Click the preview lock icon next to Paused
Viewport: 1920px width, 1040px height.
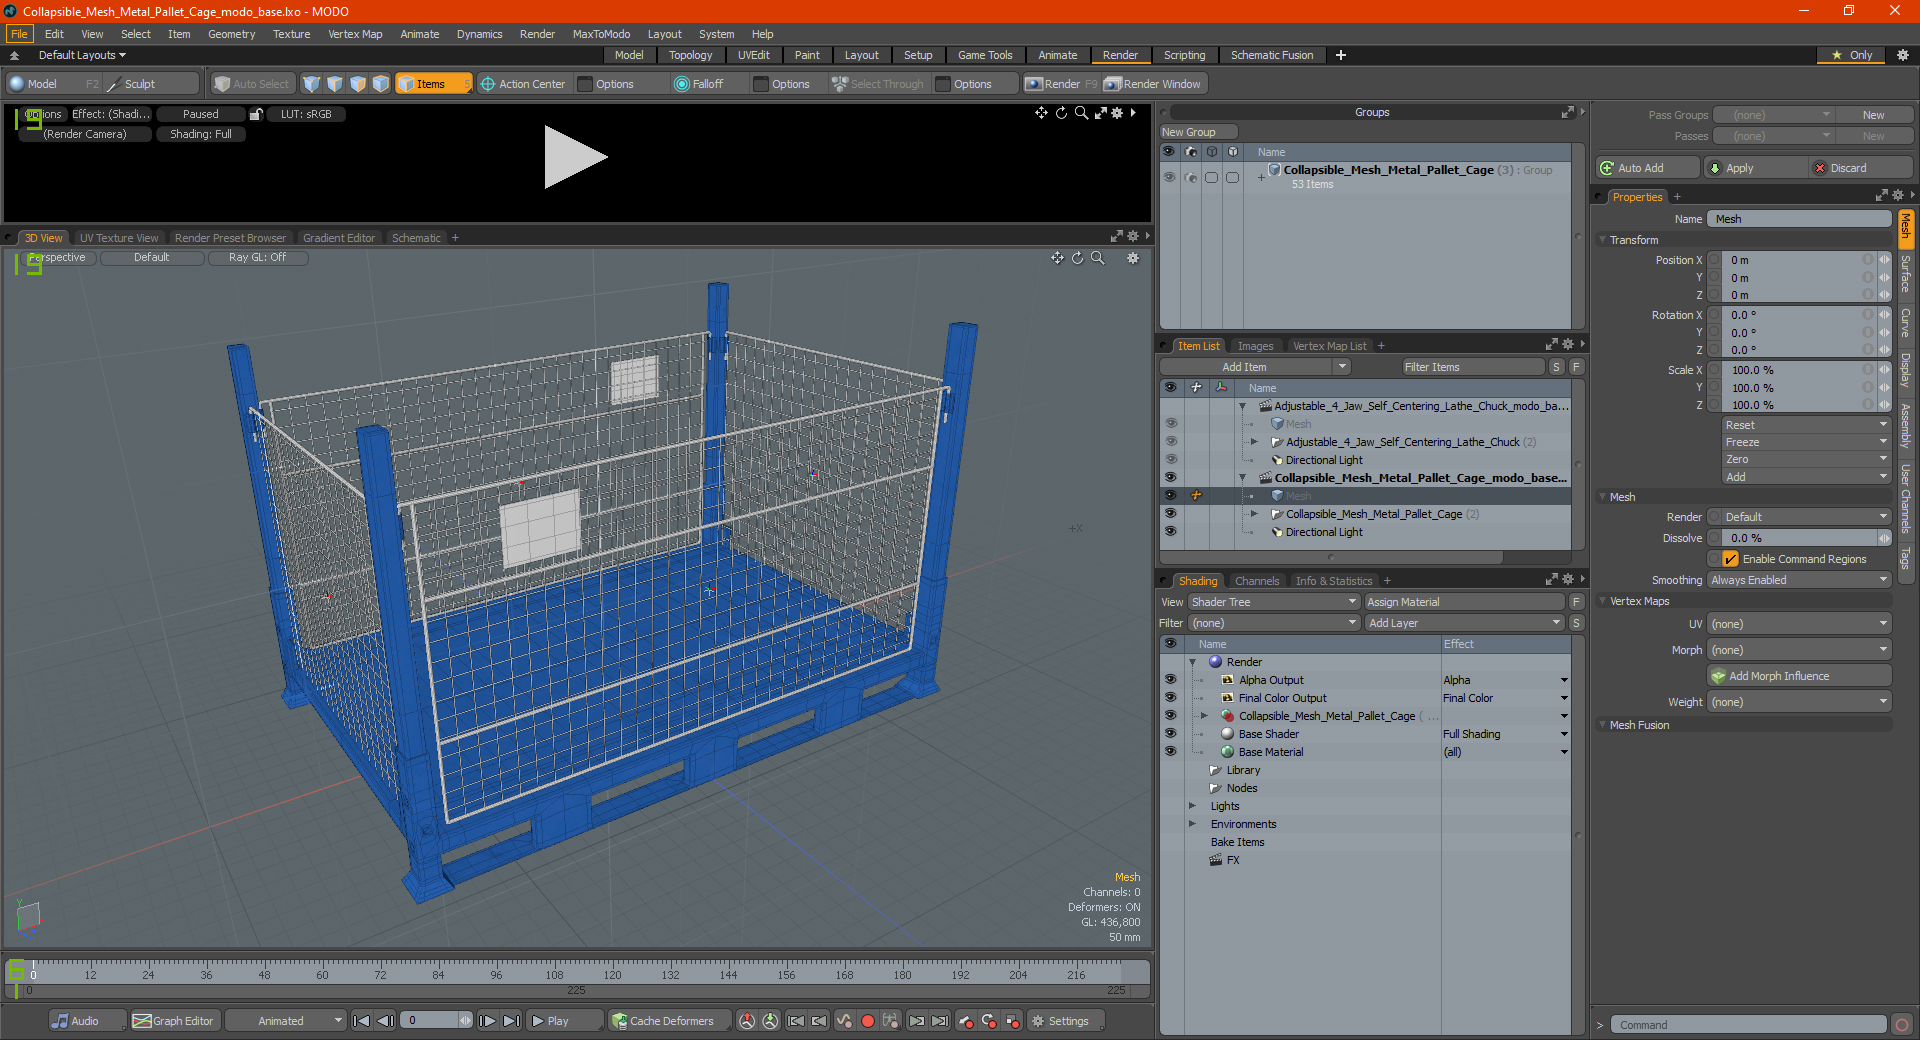tap(256, 114)
